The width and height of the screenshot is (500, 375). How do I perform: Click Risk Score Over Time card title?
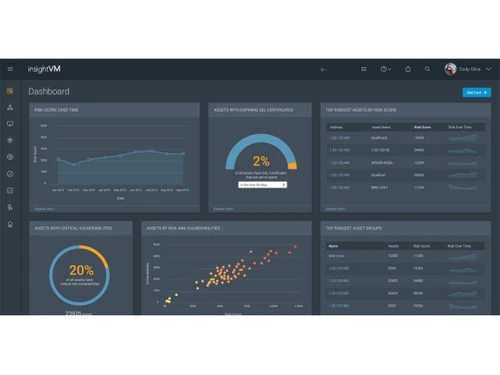(x=56, y=110)
